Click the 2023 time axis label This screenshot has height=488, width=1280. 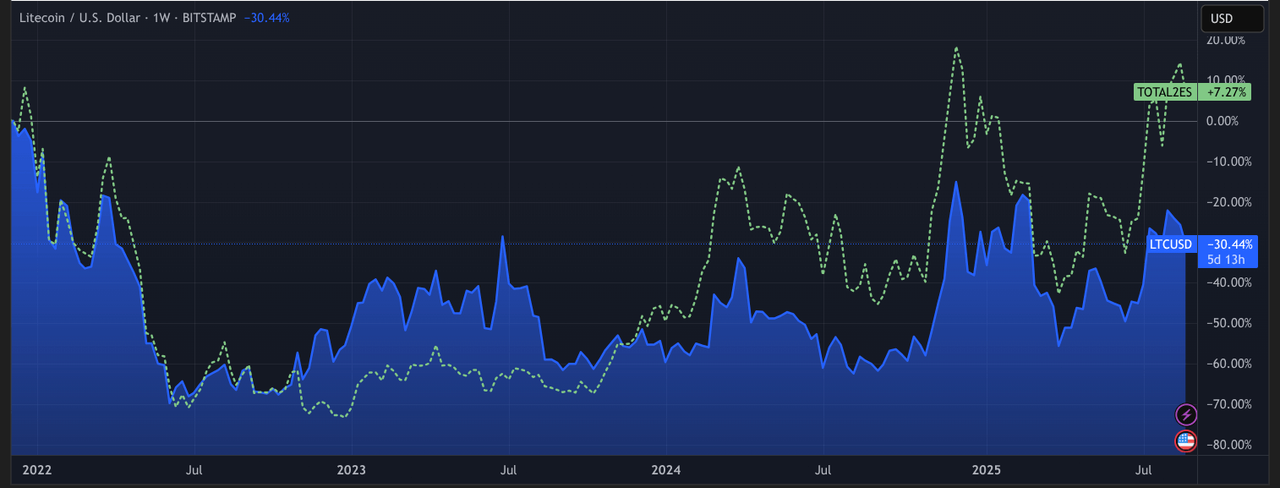click(351, 469)
